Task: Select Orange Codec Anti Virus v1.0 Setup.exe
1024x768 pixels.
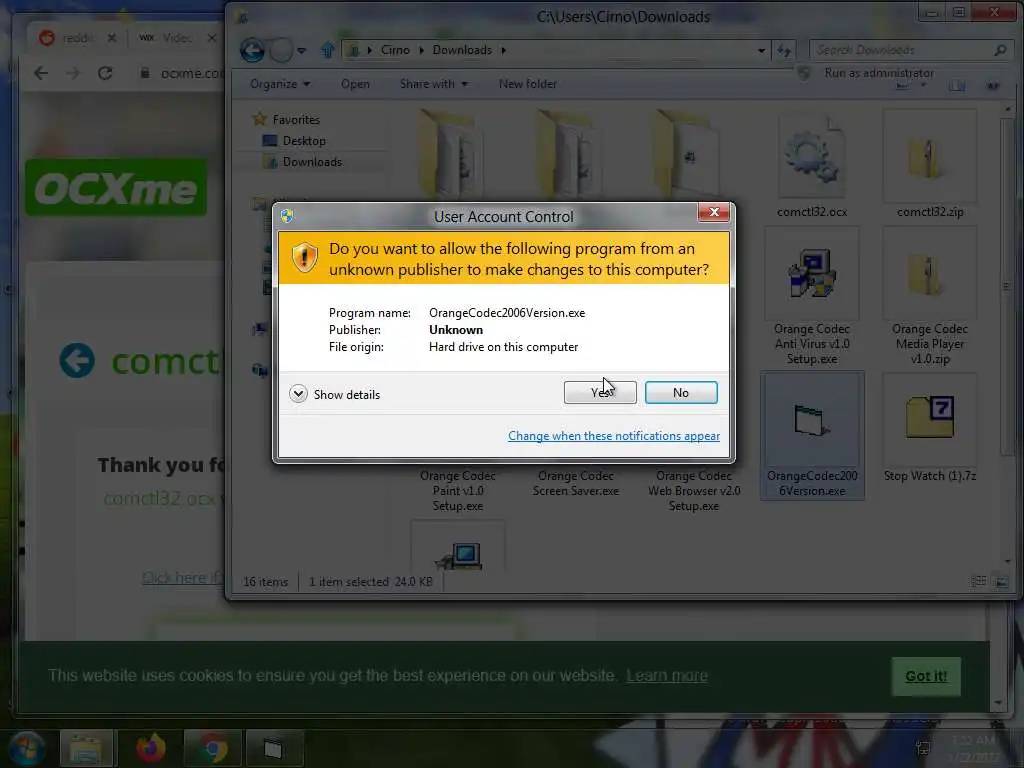Action: tap(811, 298)
